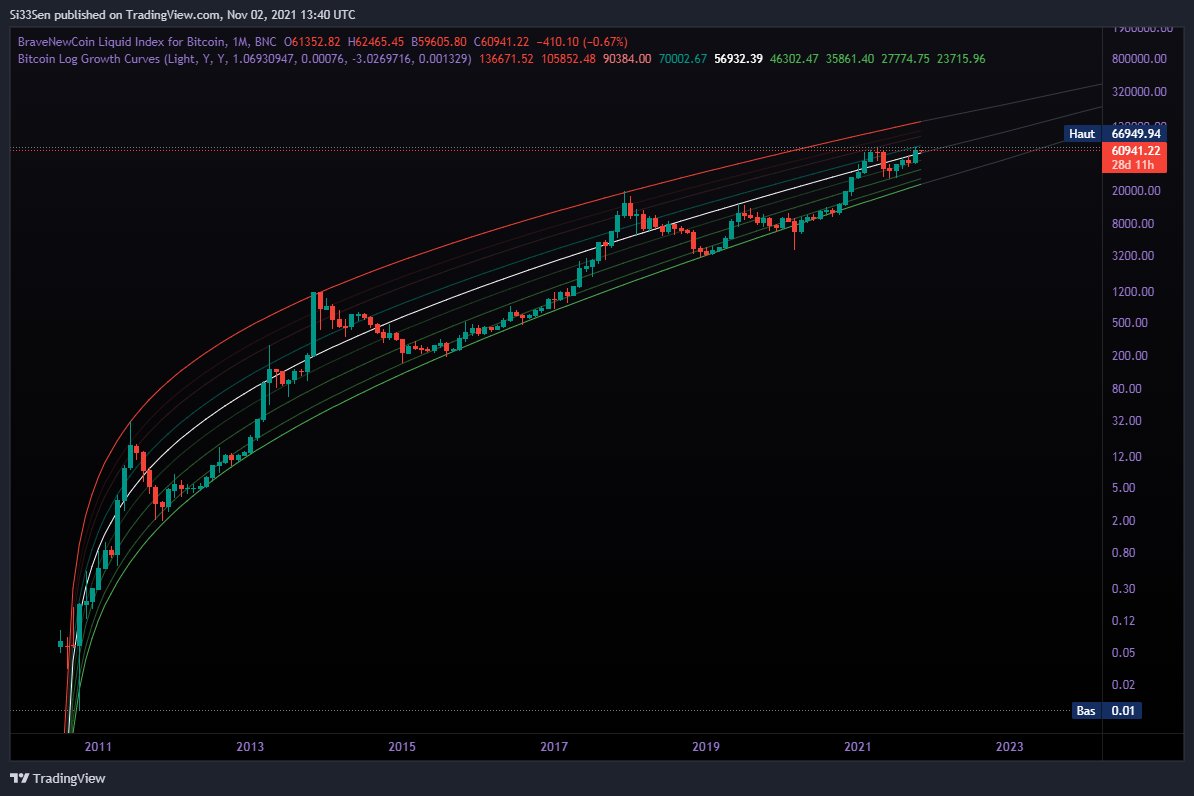Click indicator value 105852.48
Image resolution: width=1194 pixels, height=796 pixels.
tap(568, 59)
